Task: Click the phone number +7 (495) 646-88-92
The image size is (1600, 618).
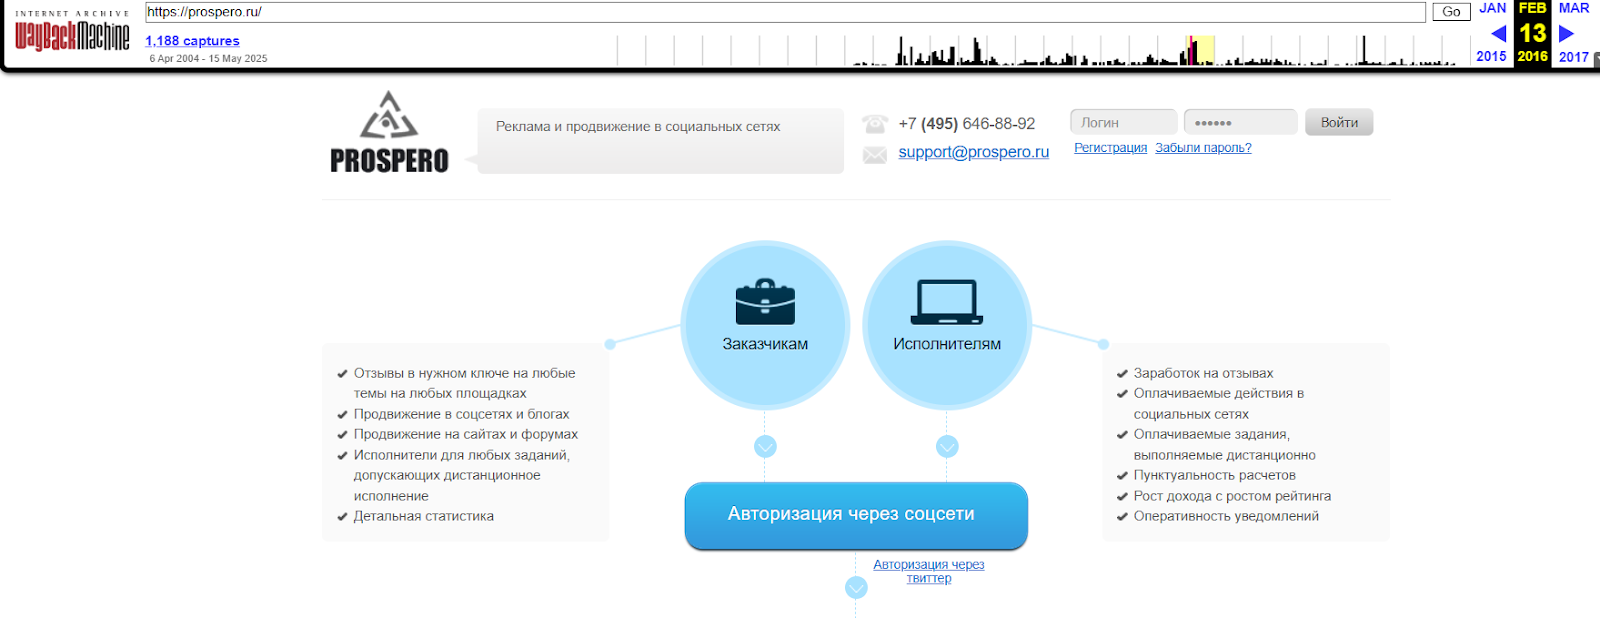Action: click(x=967, y=124)
